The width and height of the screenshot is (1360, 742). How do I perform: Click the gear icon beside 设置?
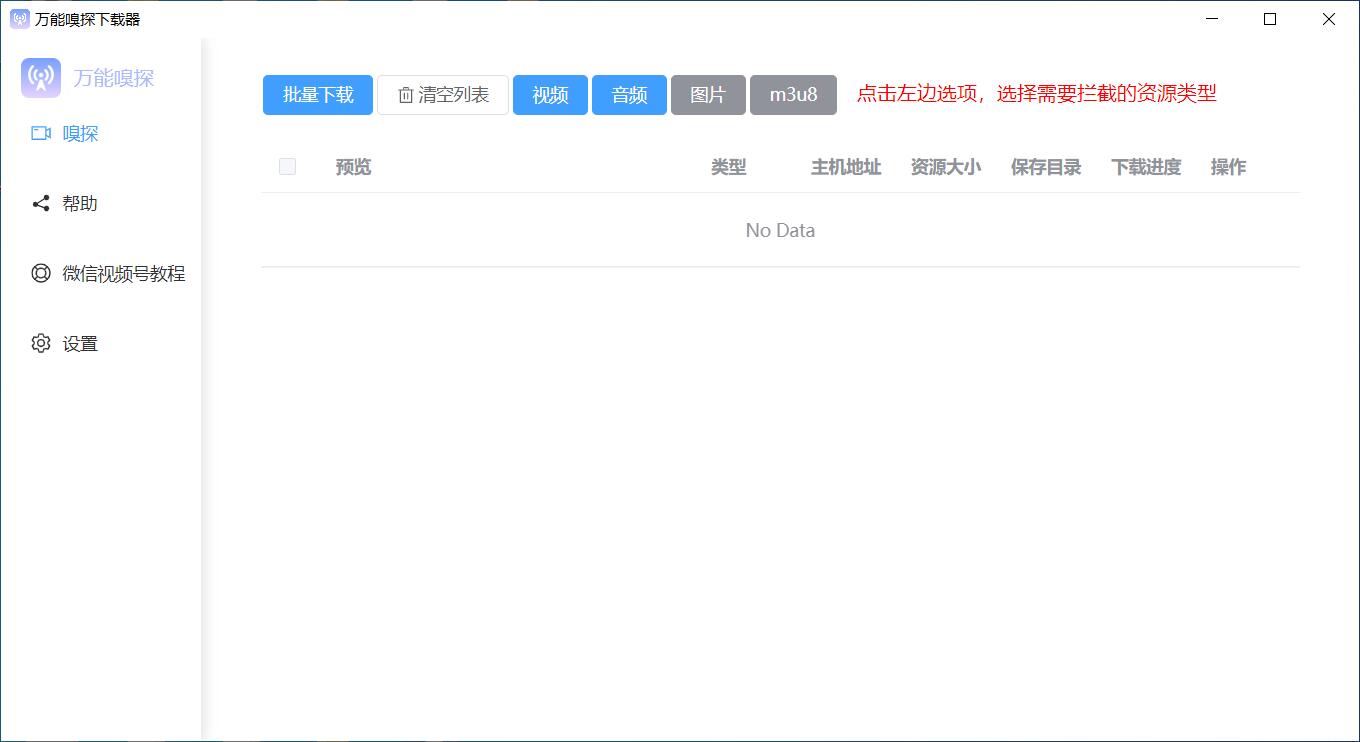41,343
